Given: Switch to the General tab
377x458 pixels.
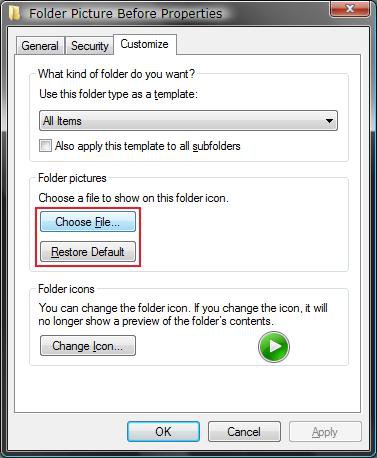Looking at the screenshot, I should tap(40, 46).
